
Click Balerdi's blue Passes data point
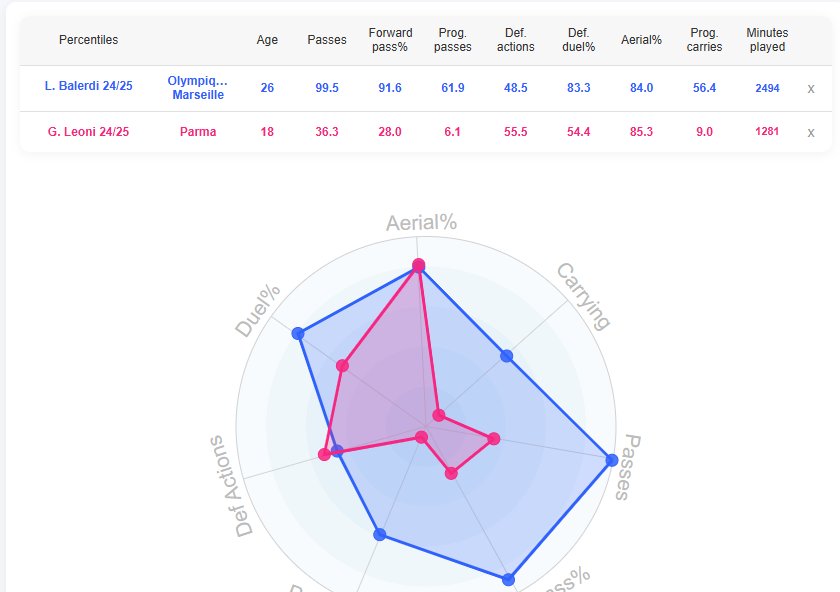coord(612,460)
